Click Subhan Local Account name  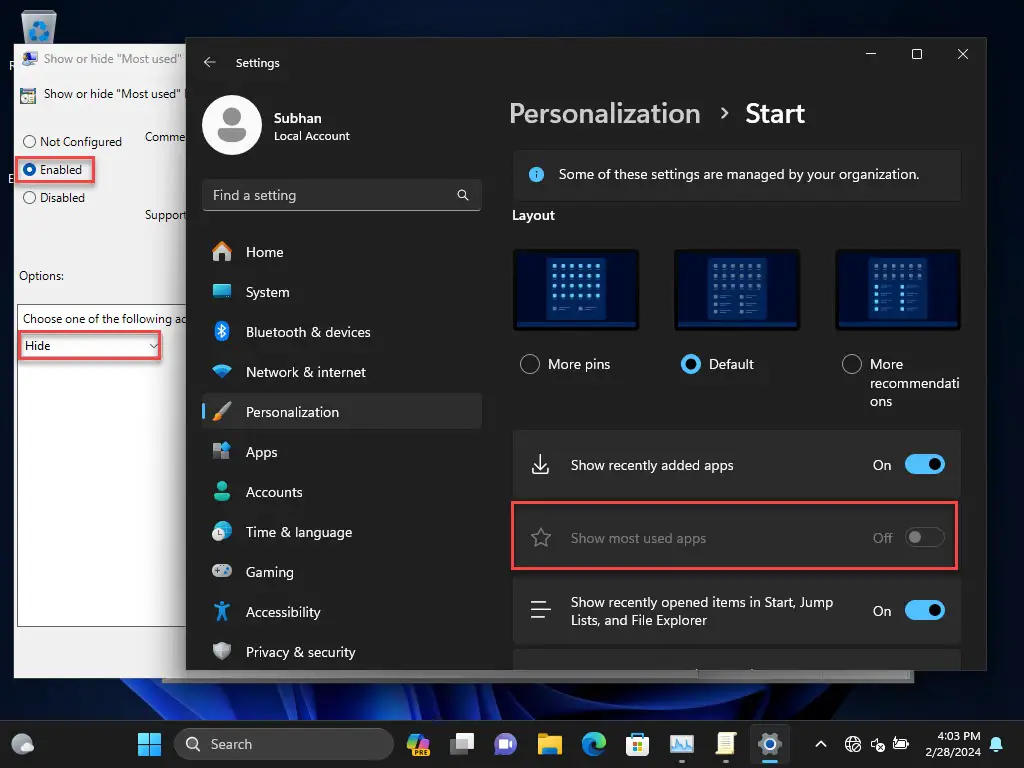tap(312, 126)
